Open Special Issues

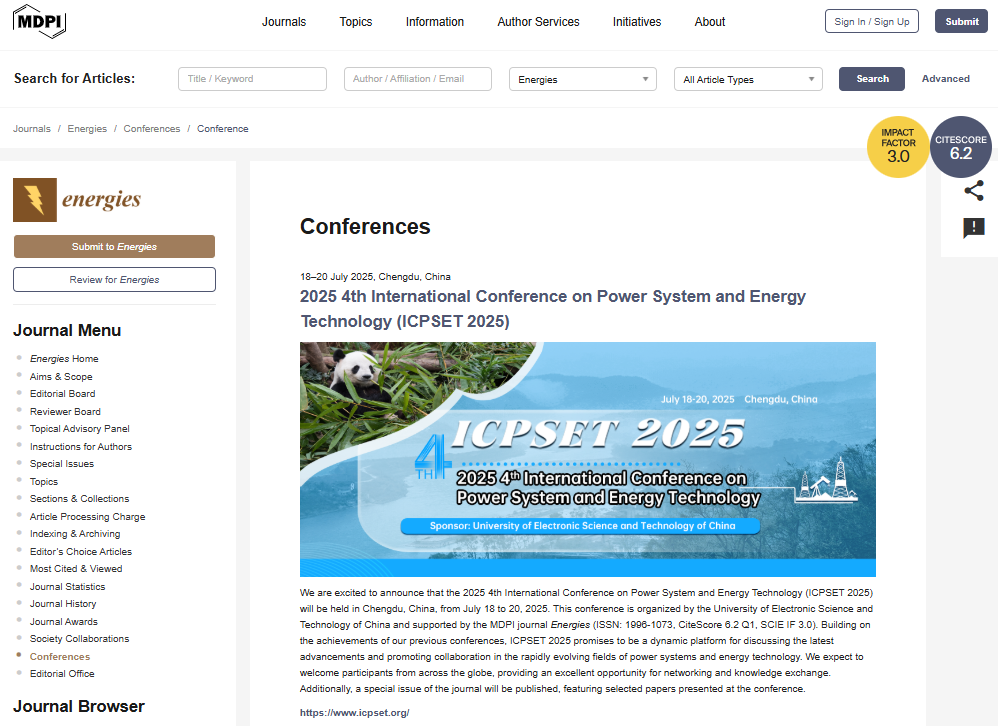(x=62, y=464)
